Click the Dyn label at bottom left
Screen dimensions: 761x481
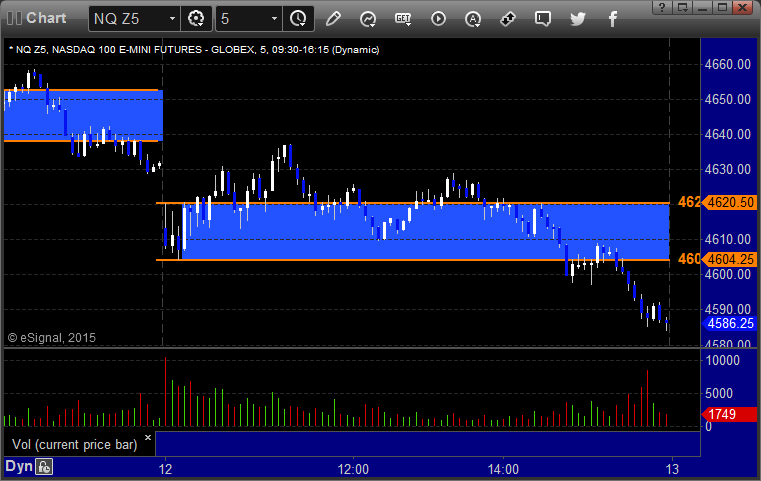pyautogui.click(x=19, y=466)
